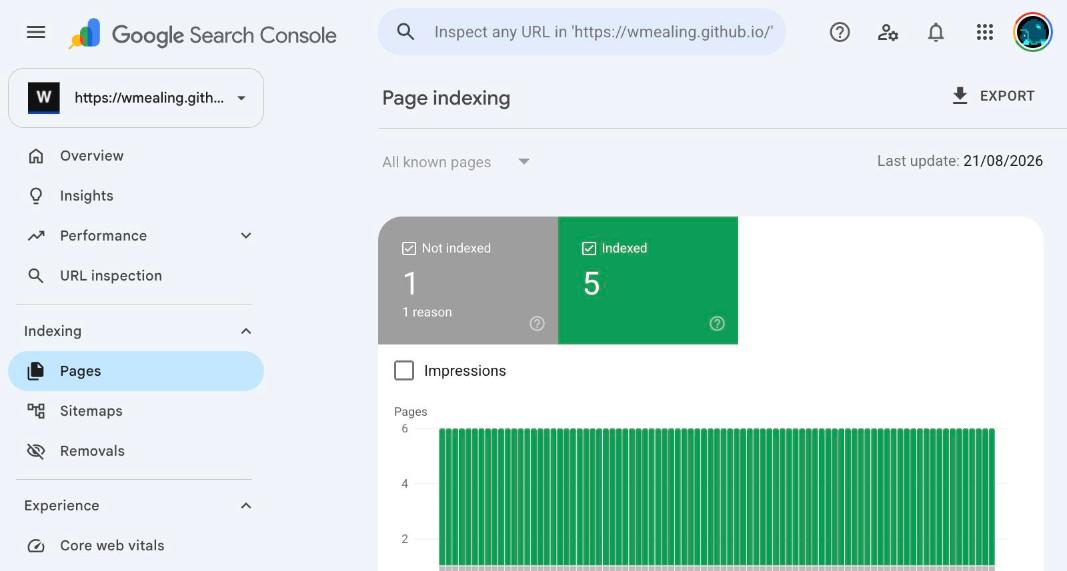The width and height of the screenshot is (1067, 571).
Task: Enable the Impressions checkbox
Action: point(404,371)
